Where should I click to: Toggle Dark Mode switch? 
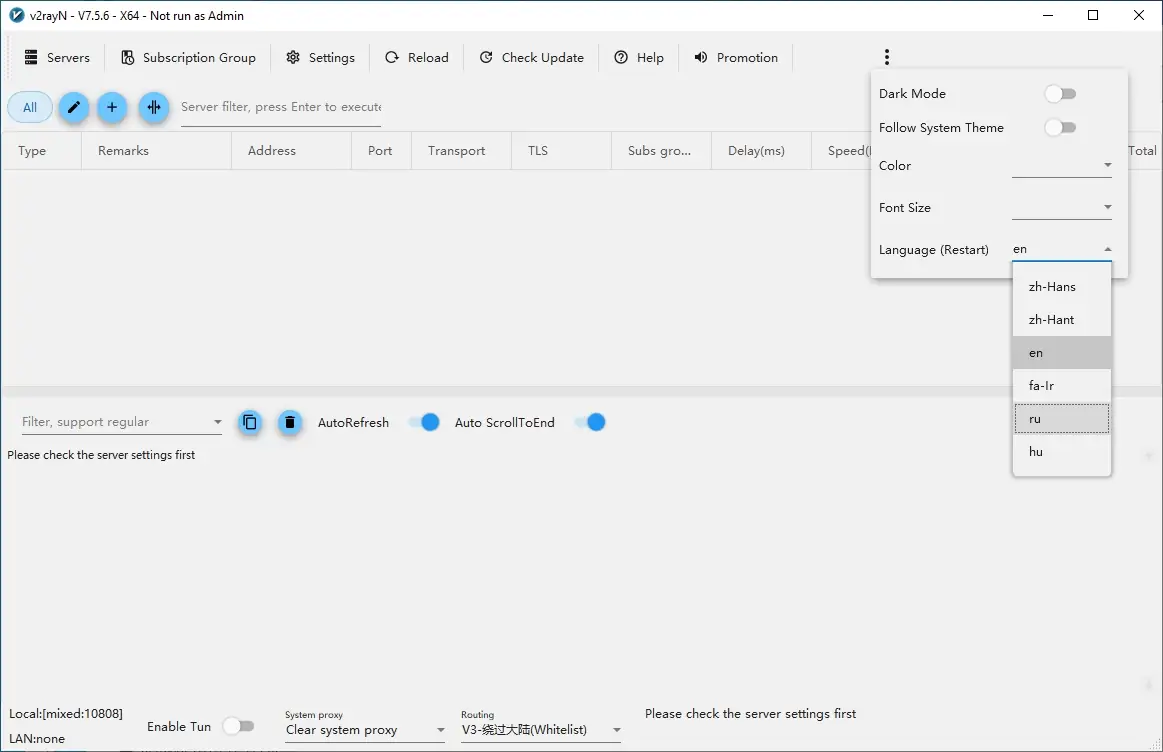(1060, 93)
